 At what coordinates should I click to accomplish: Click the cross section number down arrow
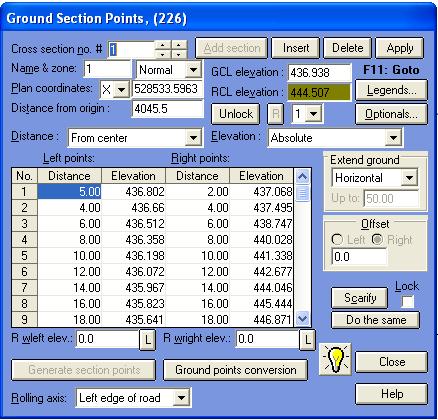[163, 54]
